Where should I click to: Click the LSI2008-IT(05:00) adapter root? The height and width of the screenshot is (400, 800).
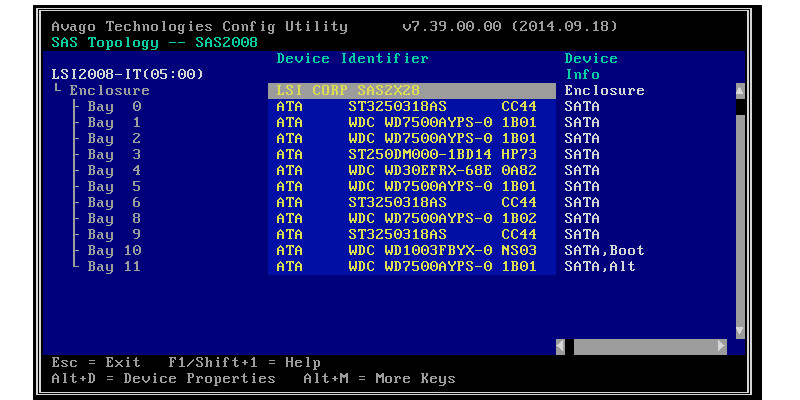128,74
